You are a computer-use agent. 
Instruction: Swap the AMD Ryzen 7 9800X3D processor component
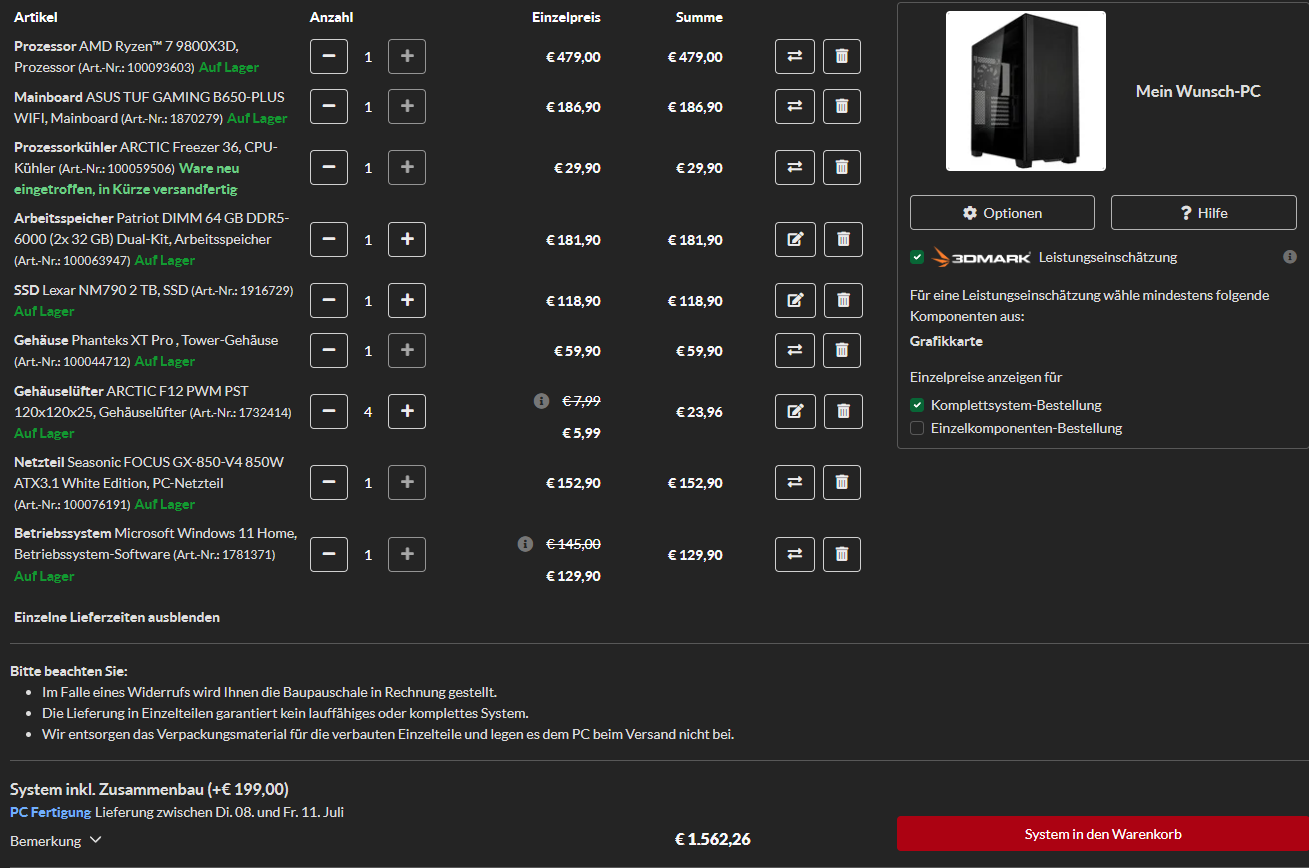(x=795, y=57)
